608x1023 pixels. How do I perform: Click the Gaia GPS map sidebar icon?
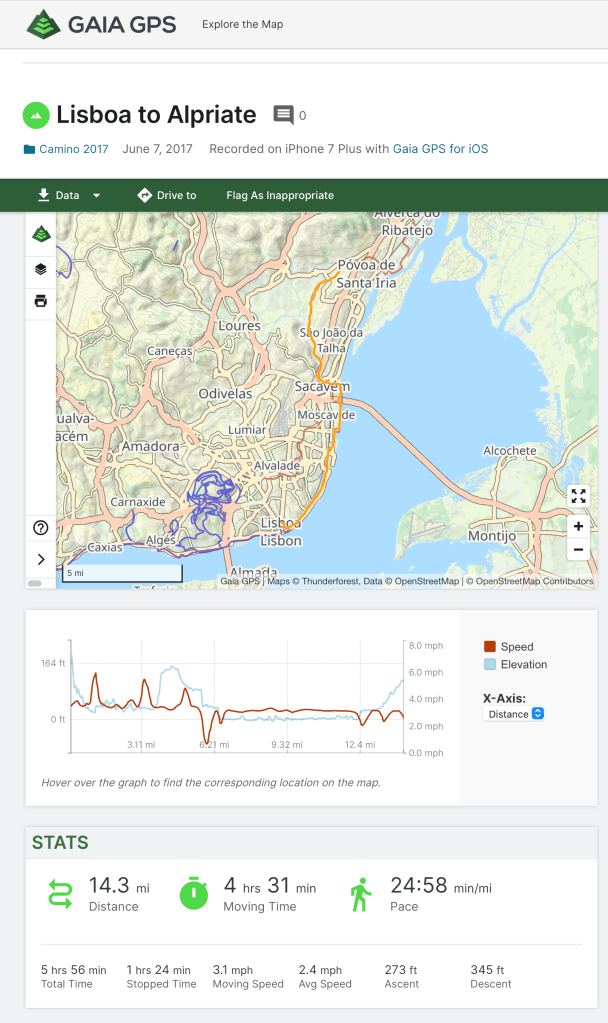point(41,234)
